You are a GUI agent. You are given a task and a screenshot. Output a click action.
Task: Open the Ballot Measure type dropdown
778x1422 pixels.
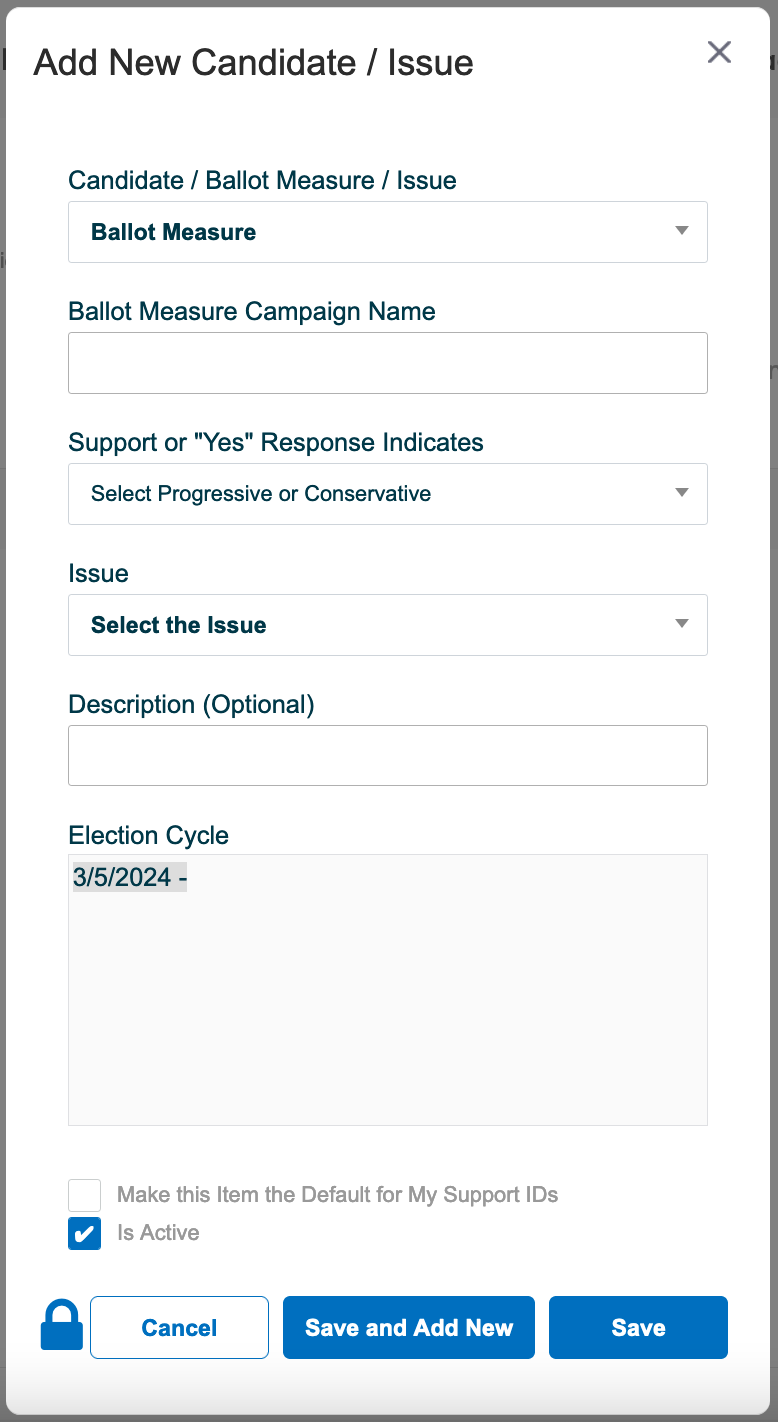click(x=388, y=232)
